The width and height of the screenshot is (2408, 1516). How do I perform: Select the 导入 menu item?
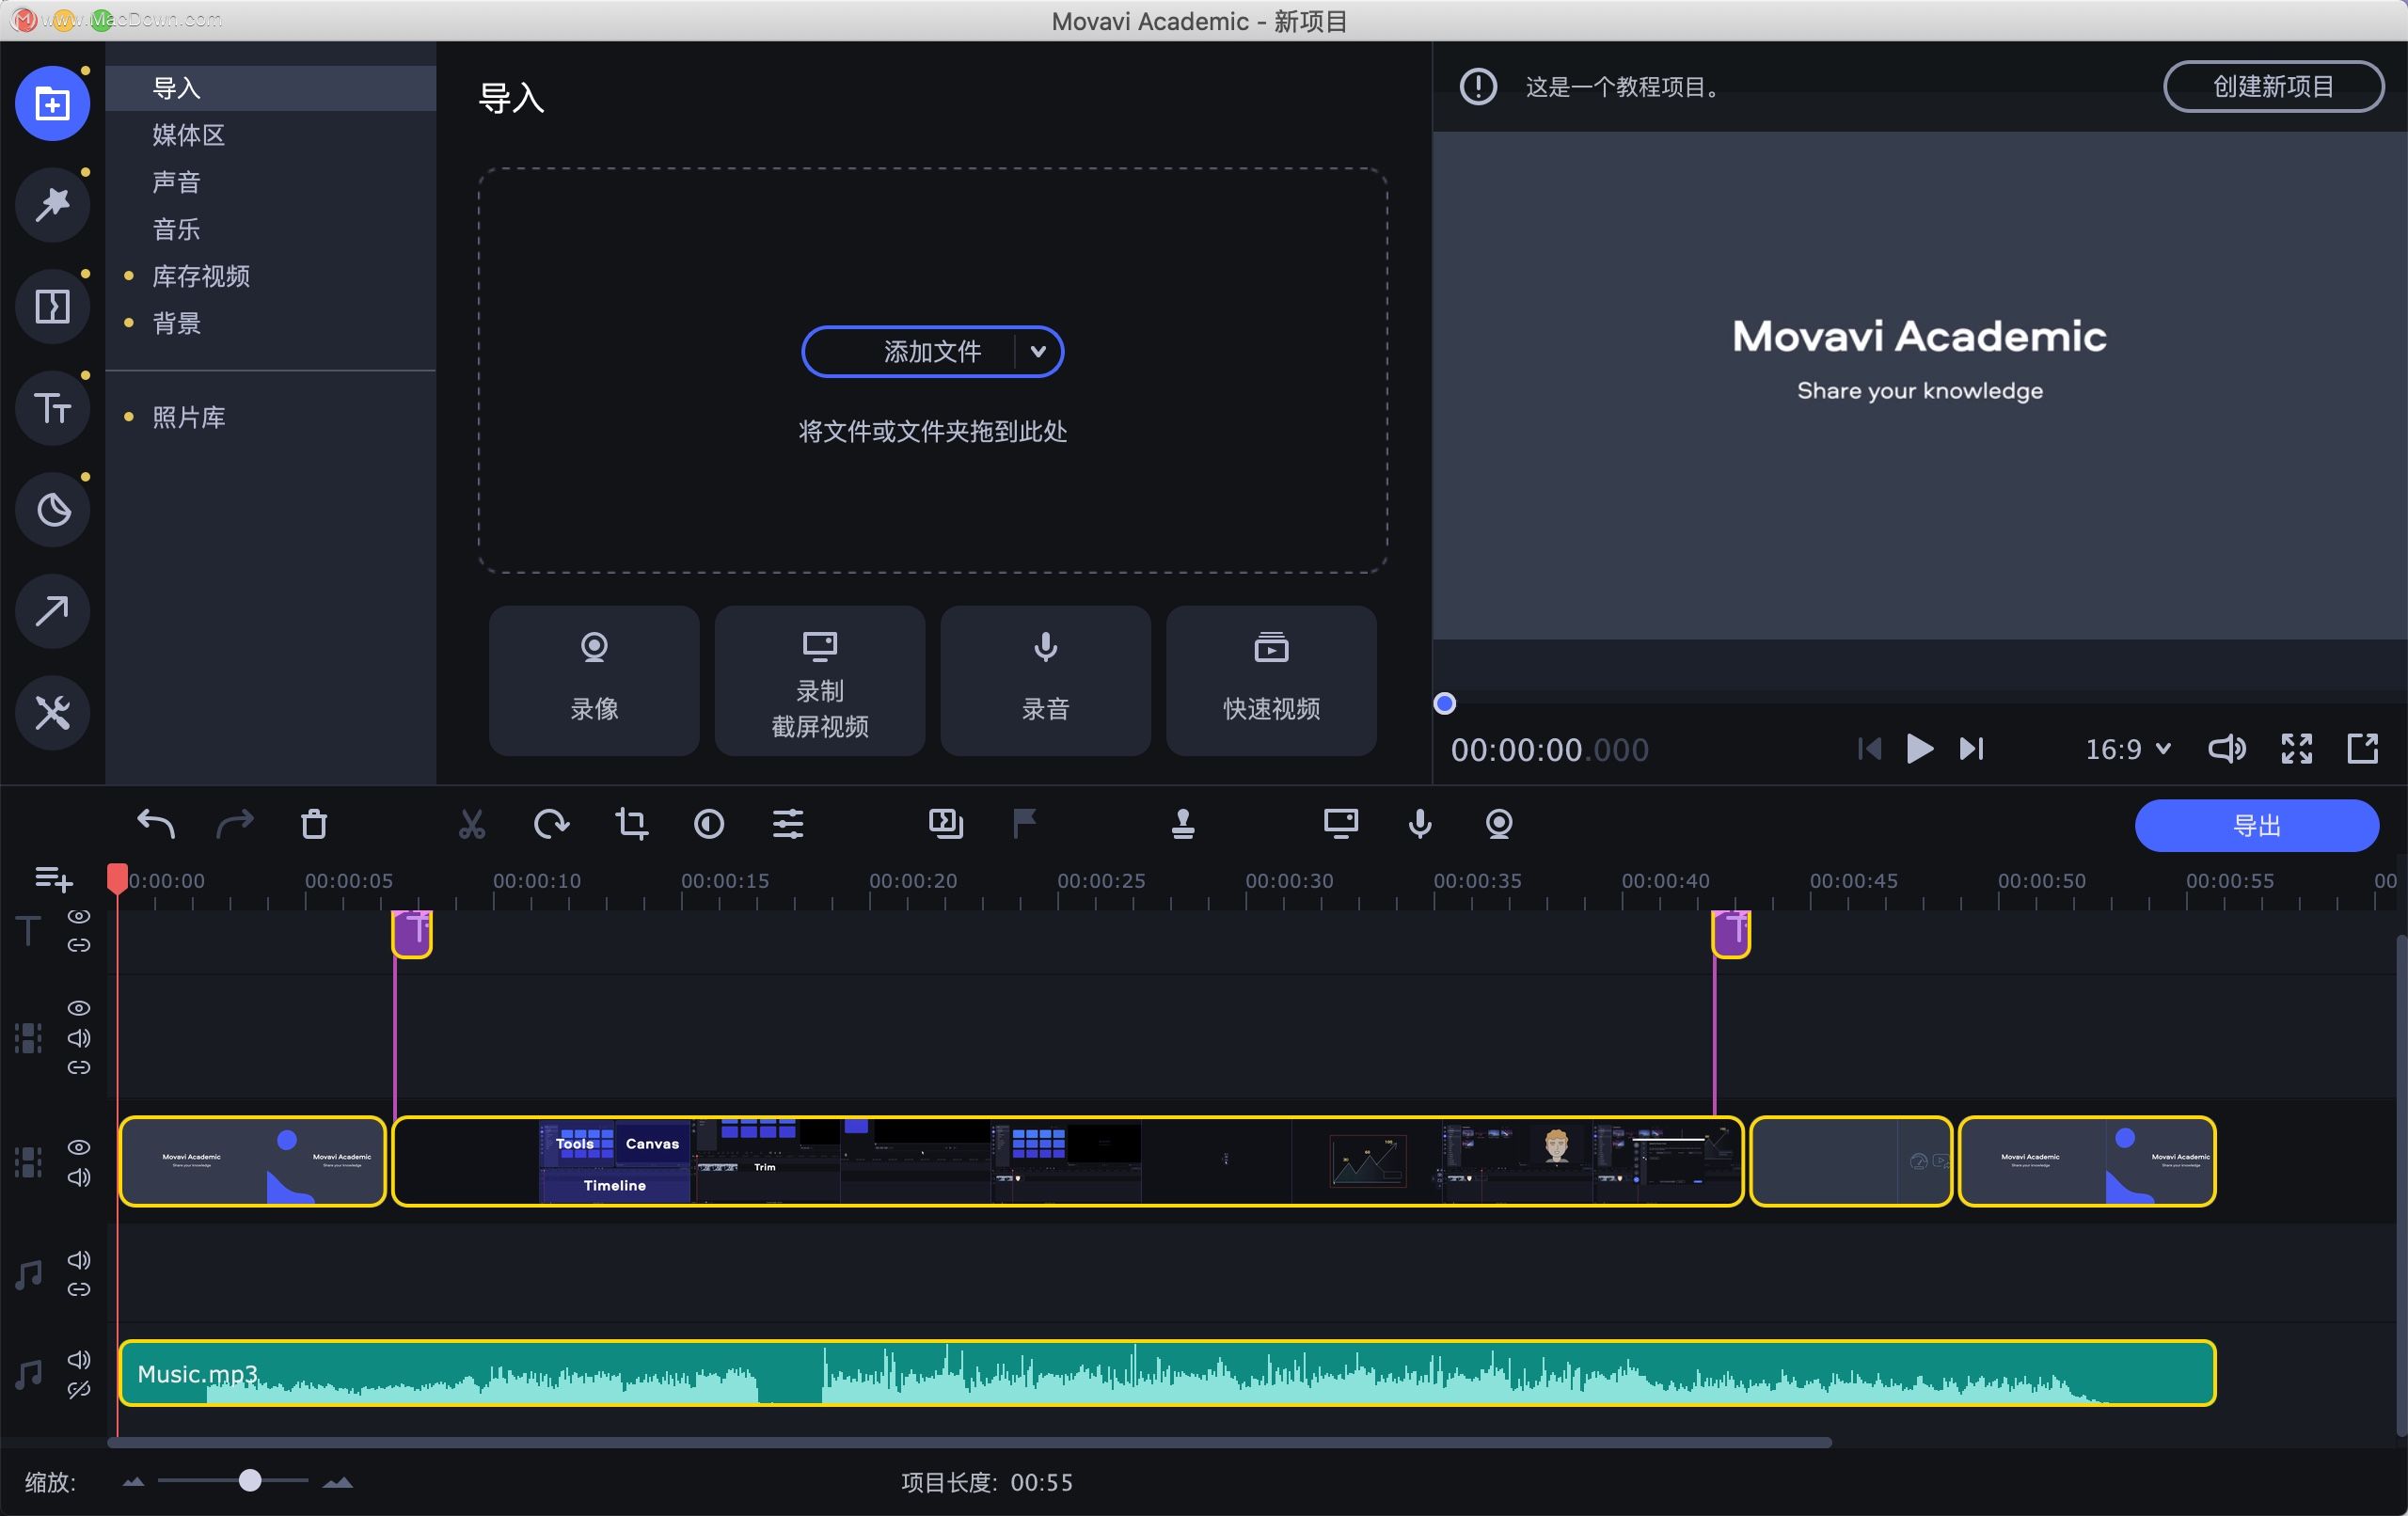coord(270,88)
